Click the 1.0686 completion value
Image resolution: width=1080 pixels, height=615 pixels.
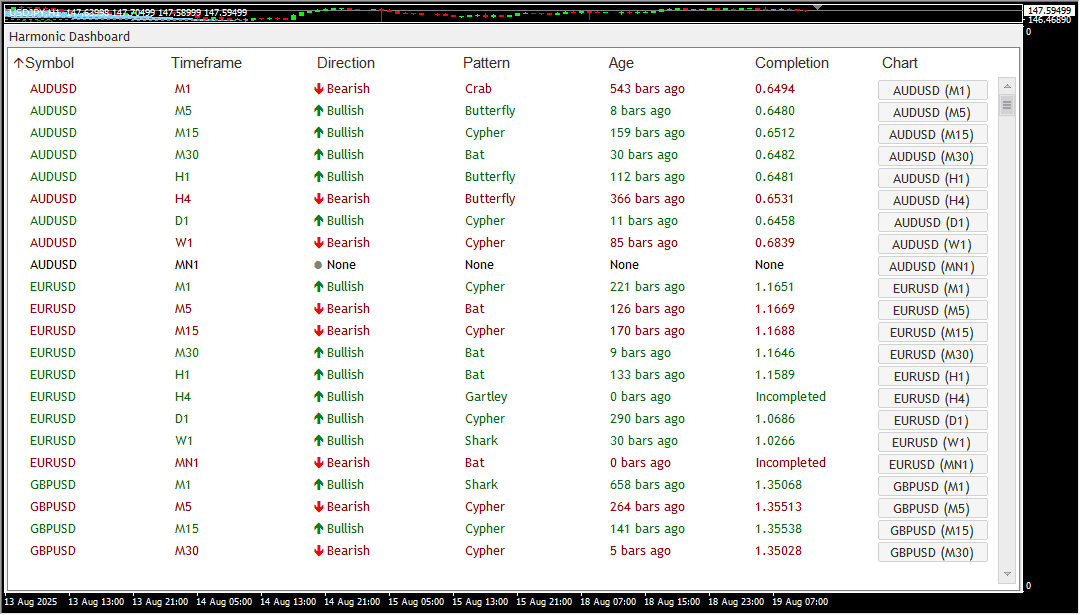click(775, 419)
